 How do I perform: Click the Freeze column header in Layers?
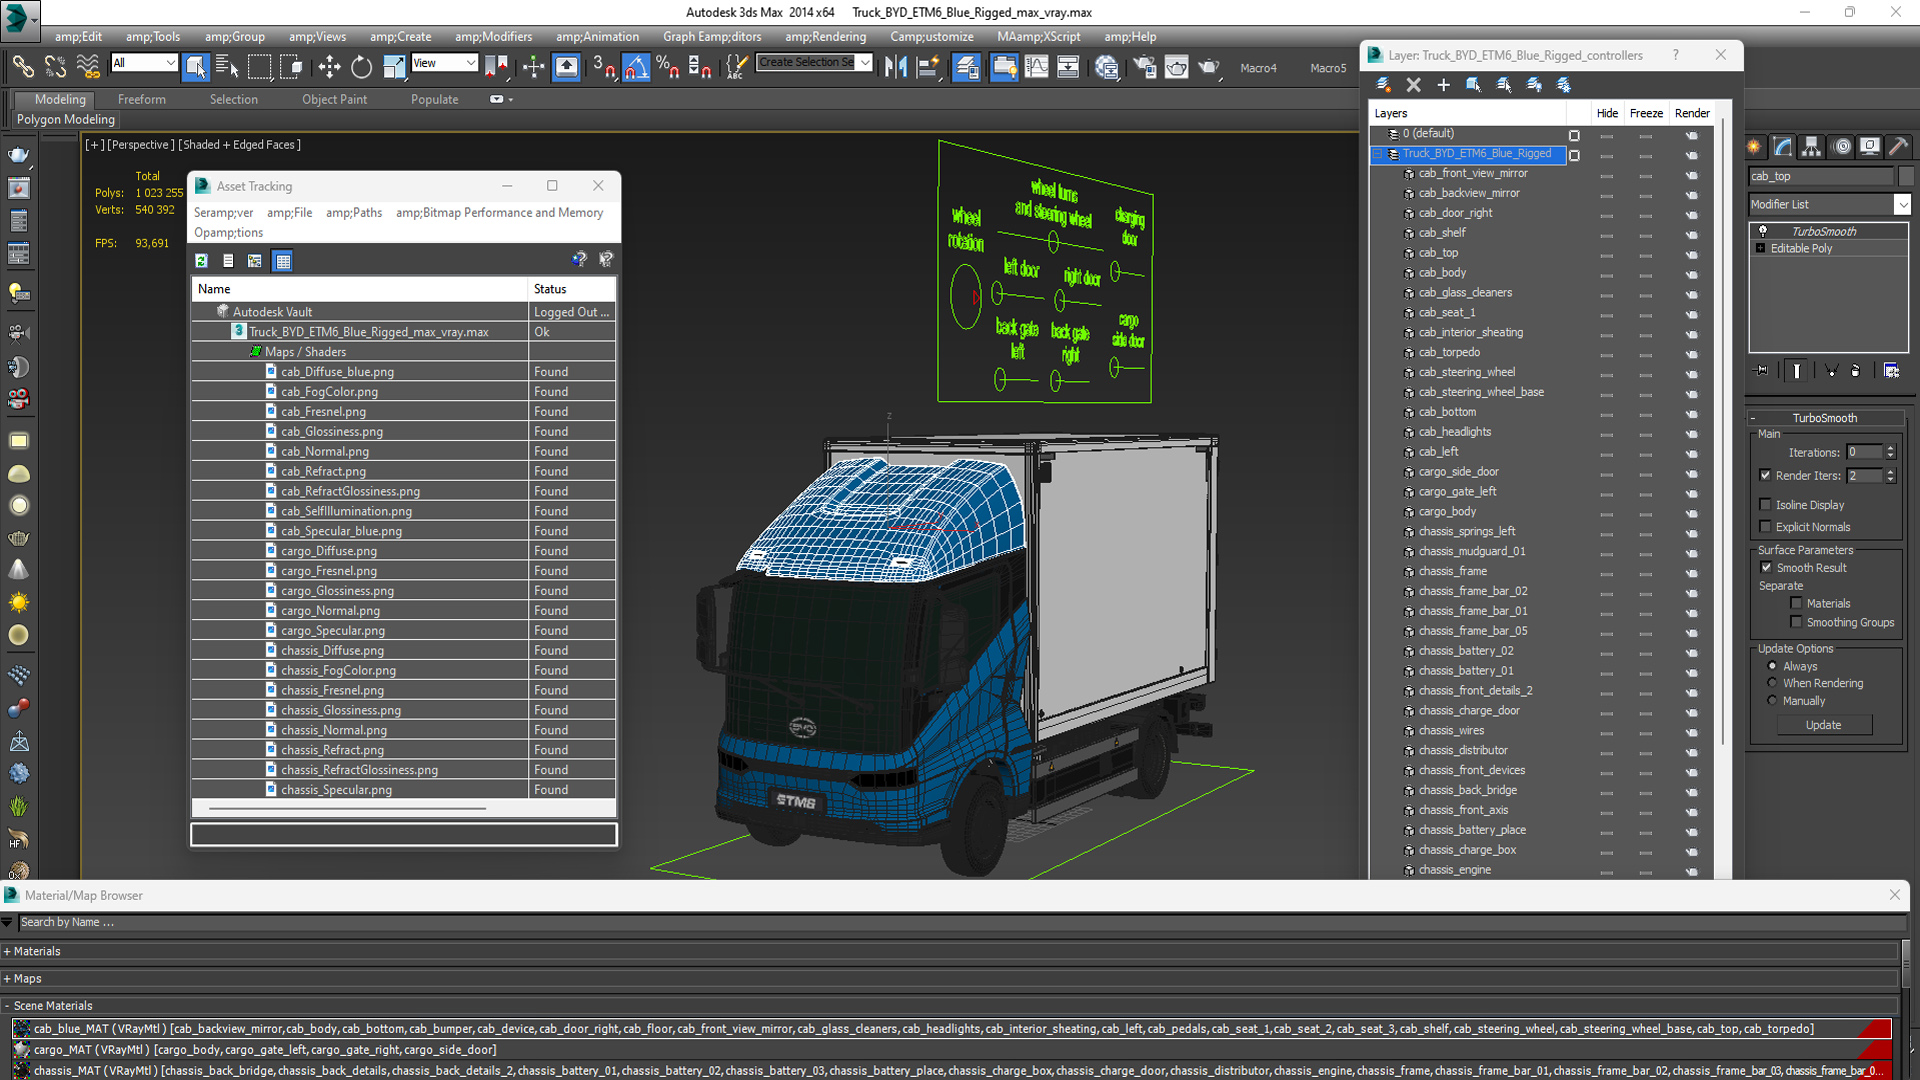[x=1645, y=113]
